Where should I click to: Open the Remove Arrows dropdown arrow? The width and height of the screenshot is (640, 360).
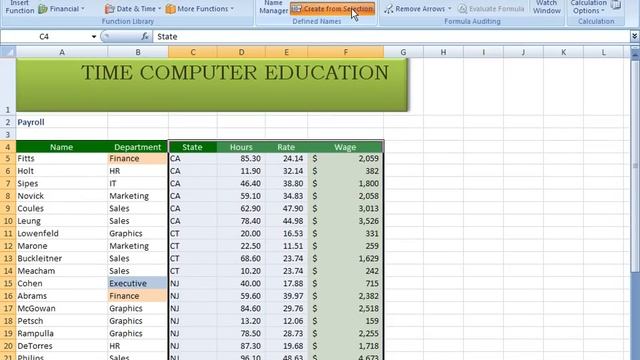[450, 9]
